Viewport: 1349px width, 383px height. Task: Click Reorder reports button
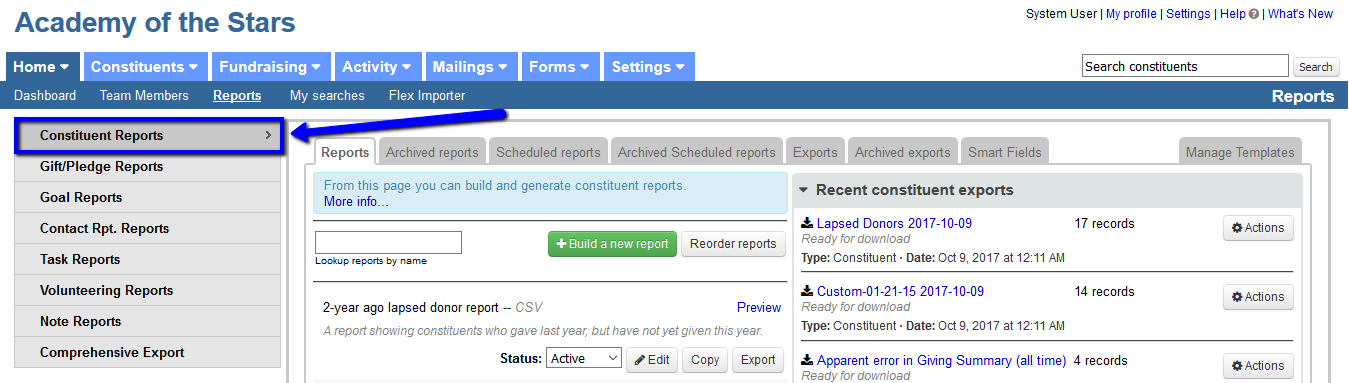[x=732, y=244]
